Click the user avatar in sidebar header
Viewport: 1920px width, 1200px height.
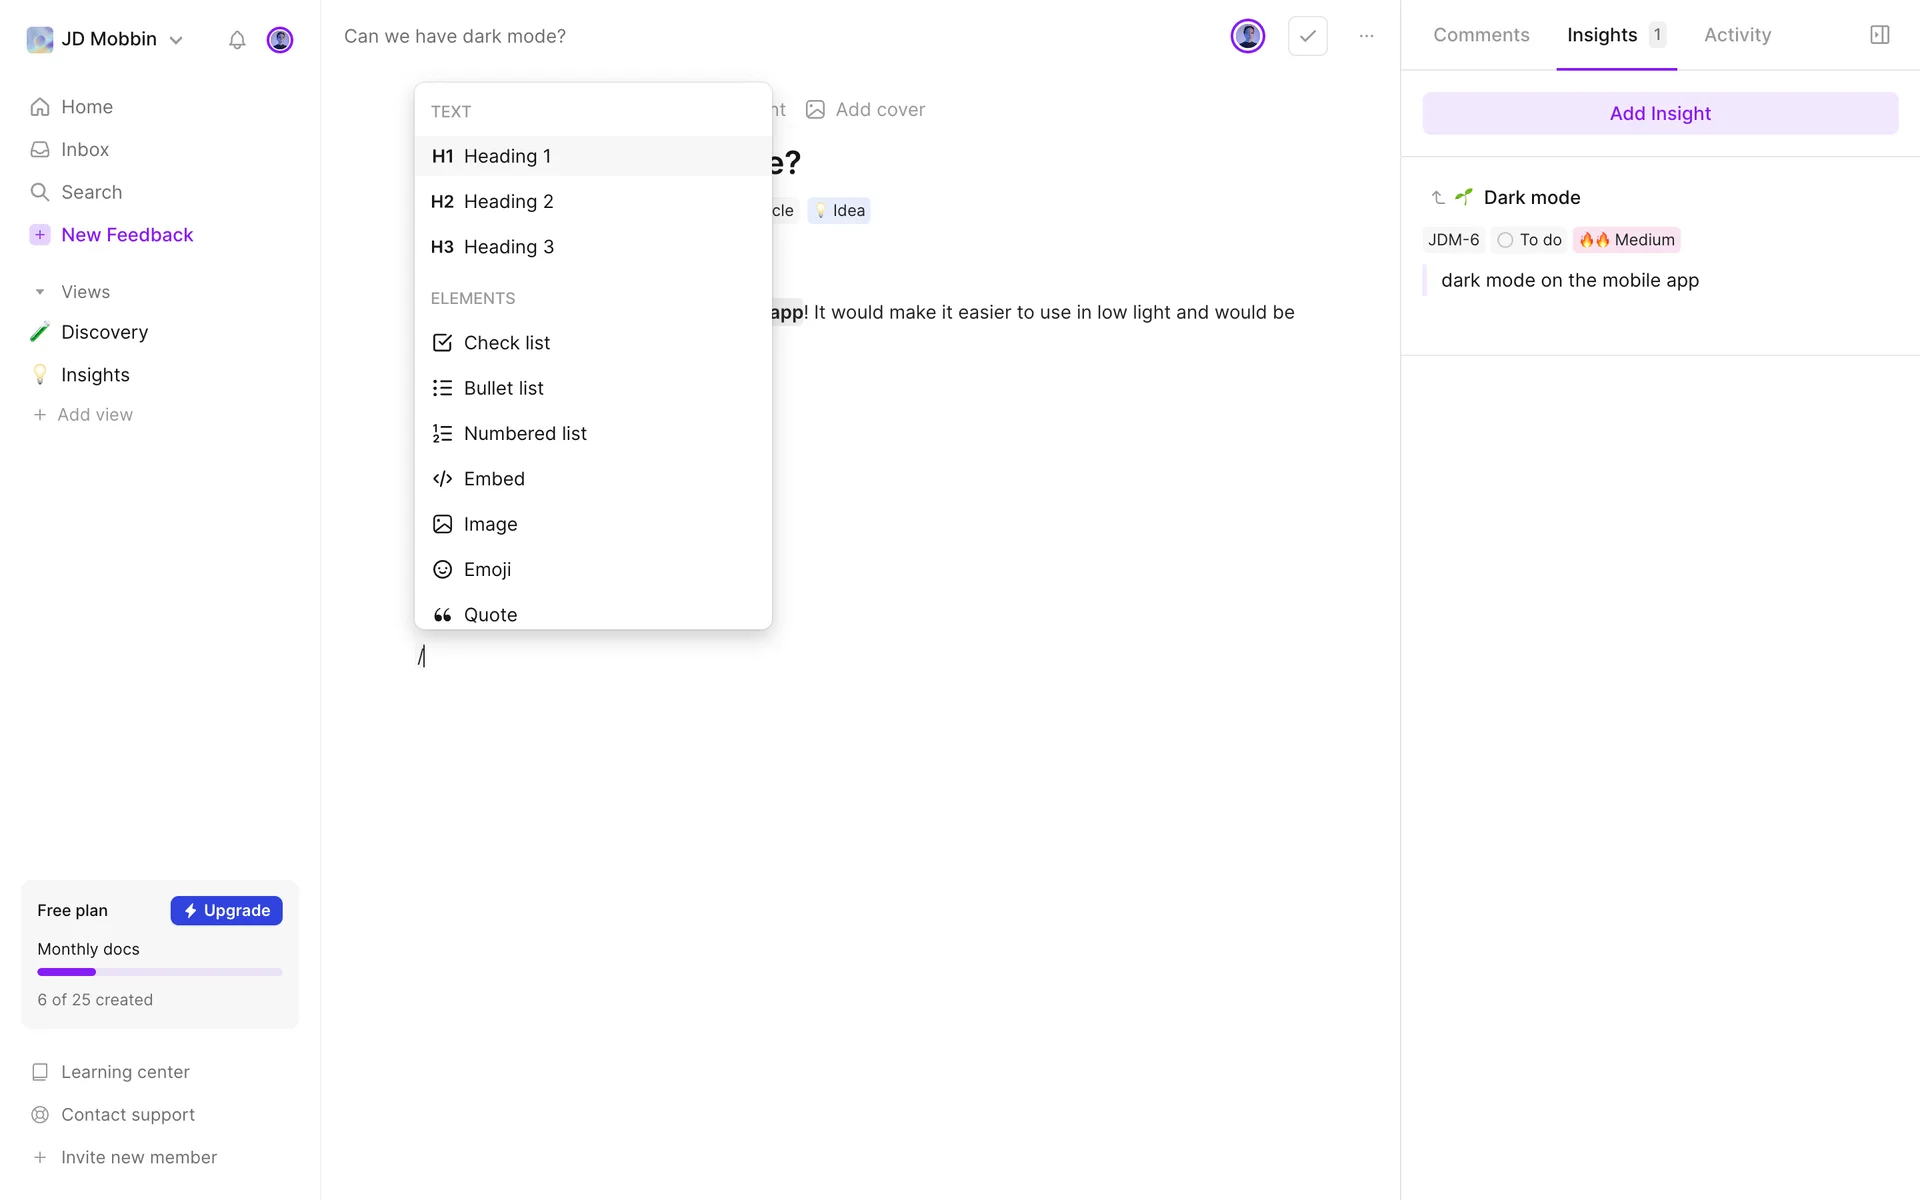[x=280, y=40]
